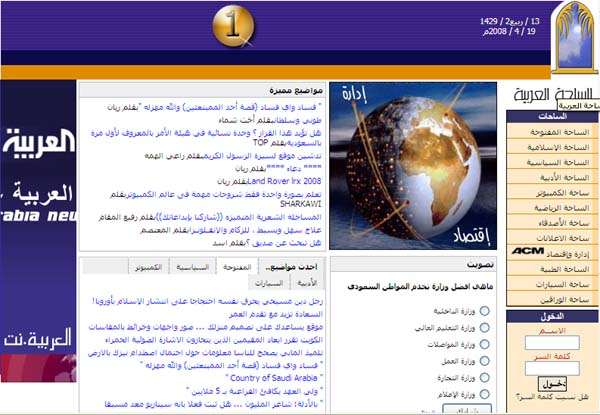600x415 pixels.
Task: Open the العربية.نت advertisement banner
Action: coord(38,231)
